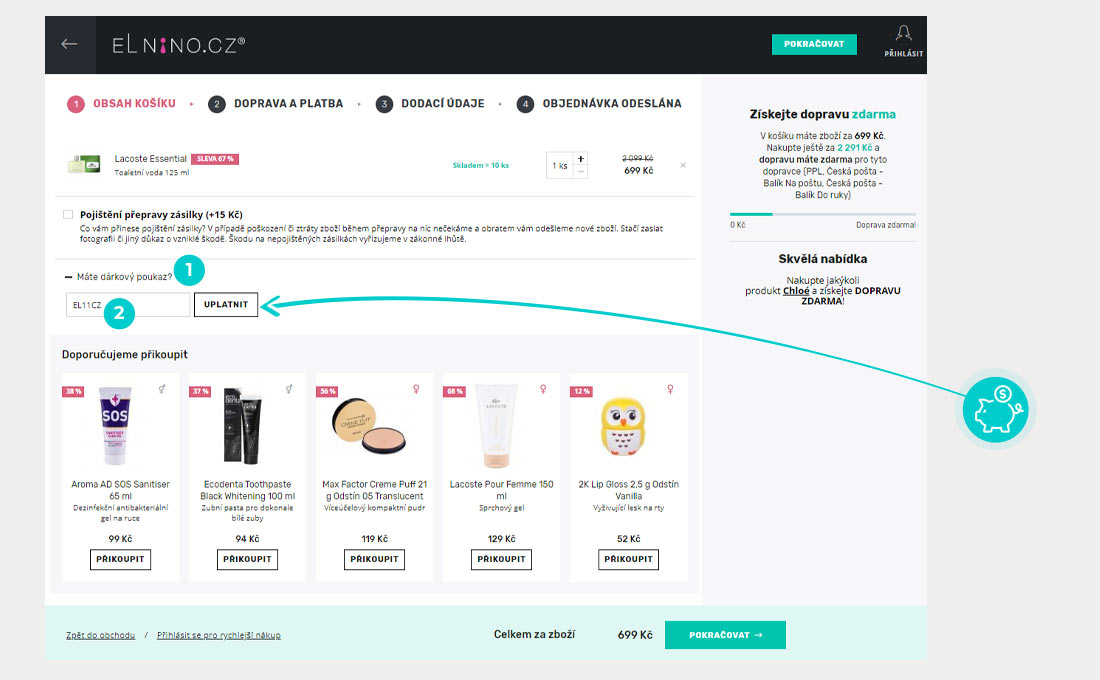1100x680 pixels.
Task: Open Lacoste Pour Femme product image
Action: pos(496,426)
